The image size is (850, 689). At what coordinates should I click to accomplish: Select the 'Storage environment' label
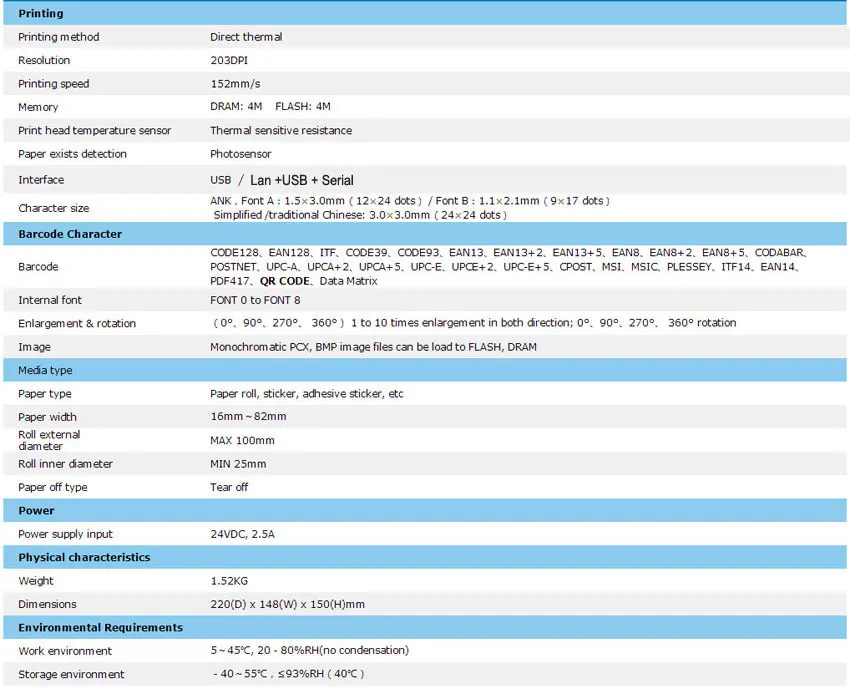click(x=71, y=674)
